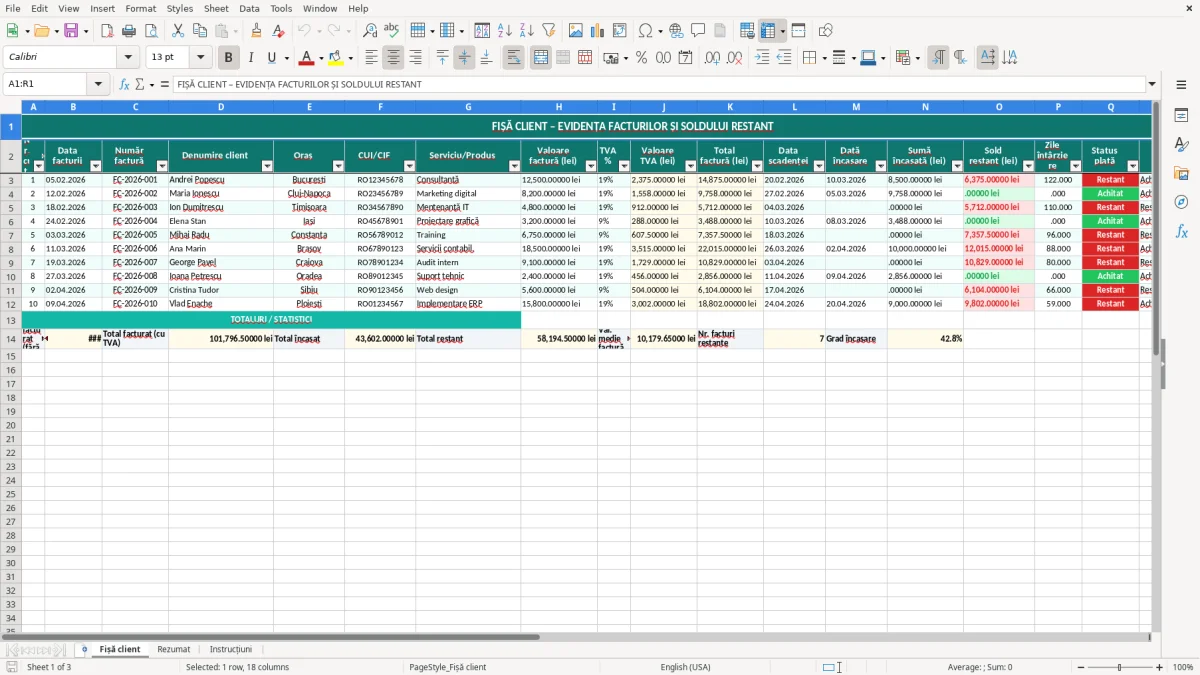Apply the red font color swatch
Viewport: 1200px width, 675px height.
click(x=307, y=58)
